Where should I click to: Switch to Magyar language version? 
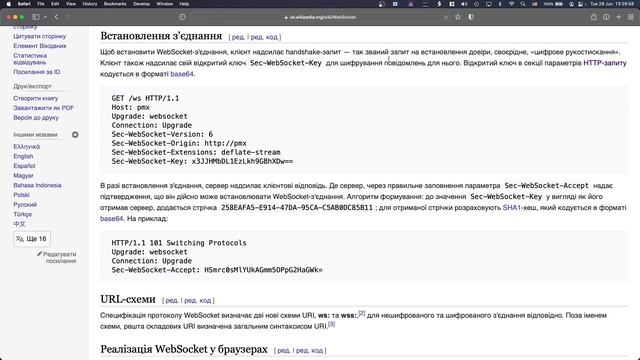(23, 176)
